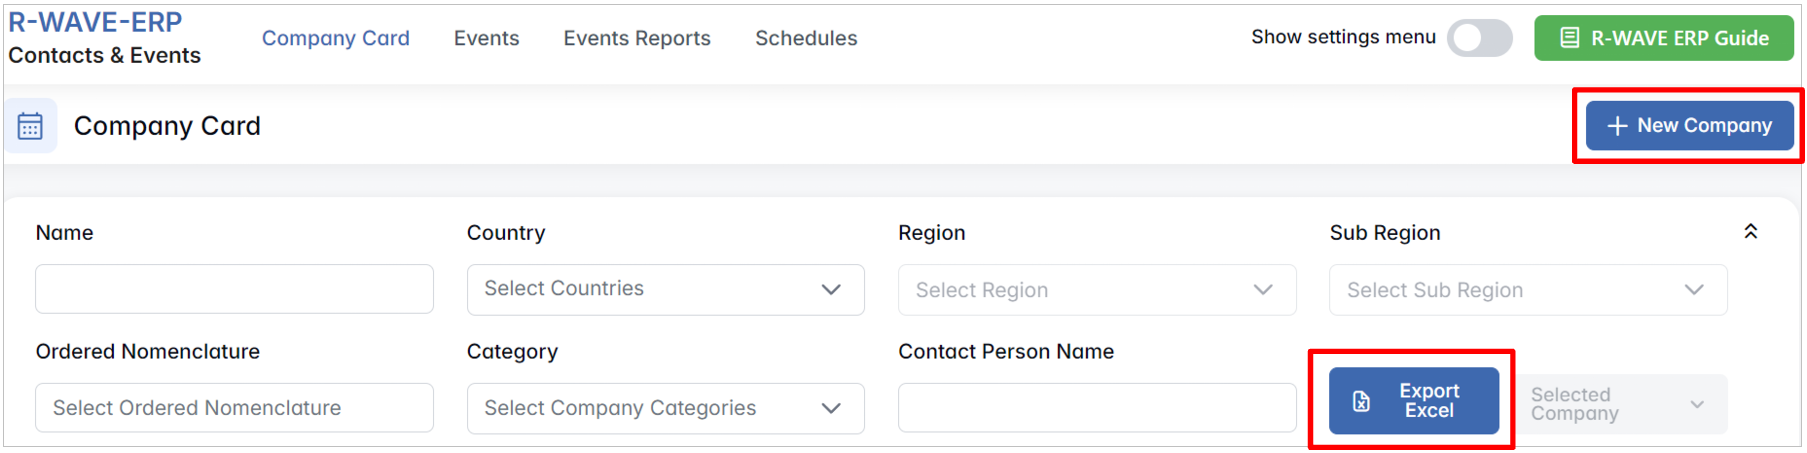Open the Schedules tab
The width and height of the screenshot is (1807, 453).
806,38
